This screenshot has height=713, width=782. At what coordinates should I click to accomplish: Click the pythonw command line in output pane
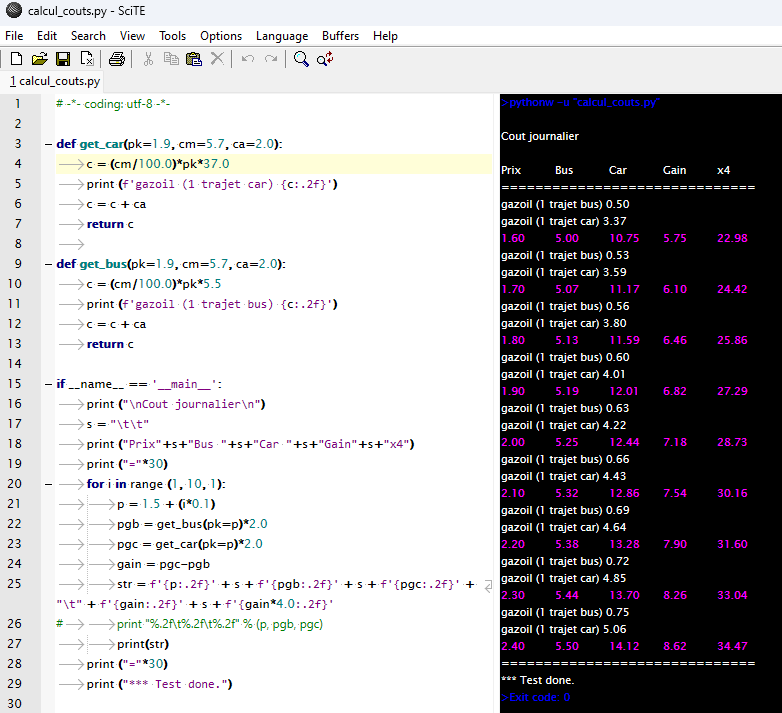(581, 102)
